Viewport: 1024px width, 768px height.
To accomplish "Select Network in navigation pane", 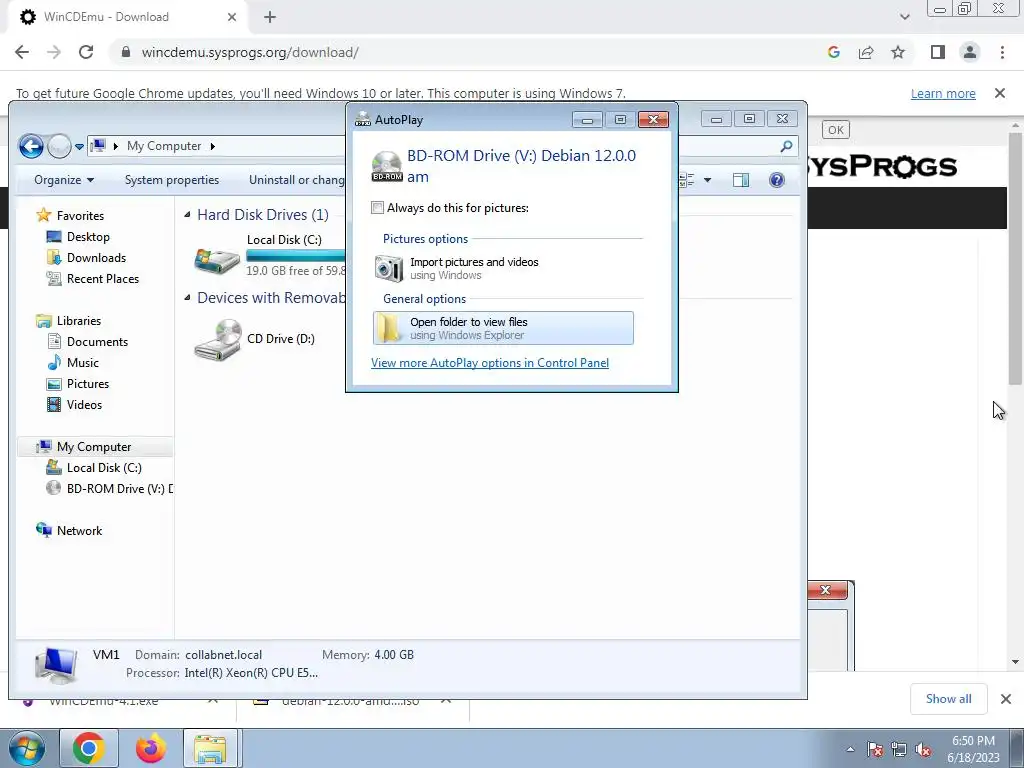I will tap(79, 531).
